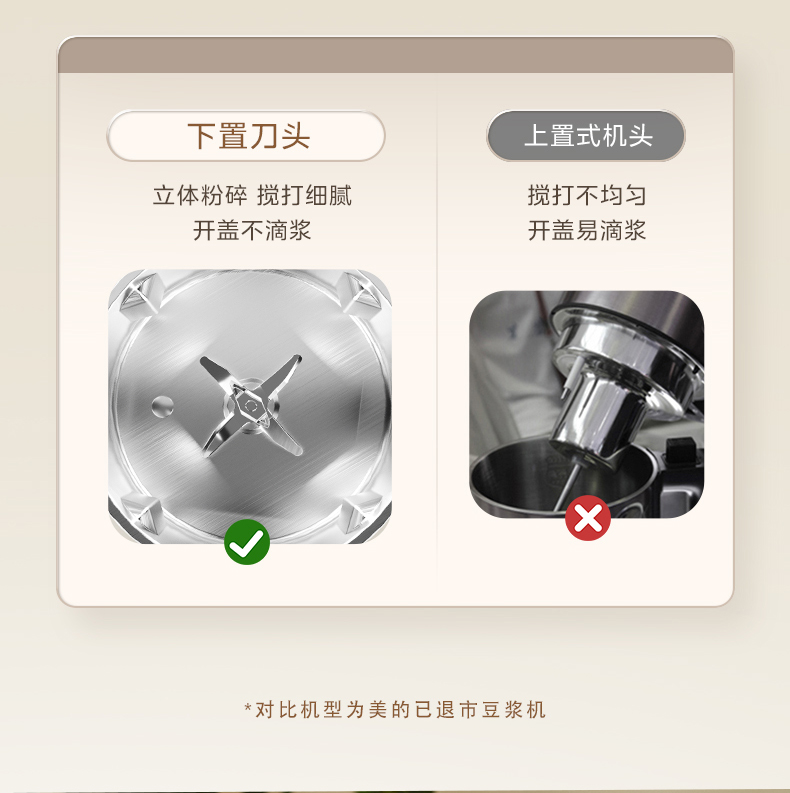Click the text 搅打不均匀
The height and width of the screenshot is (793, 790).
(x=587, y=195)
